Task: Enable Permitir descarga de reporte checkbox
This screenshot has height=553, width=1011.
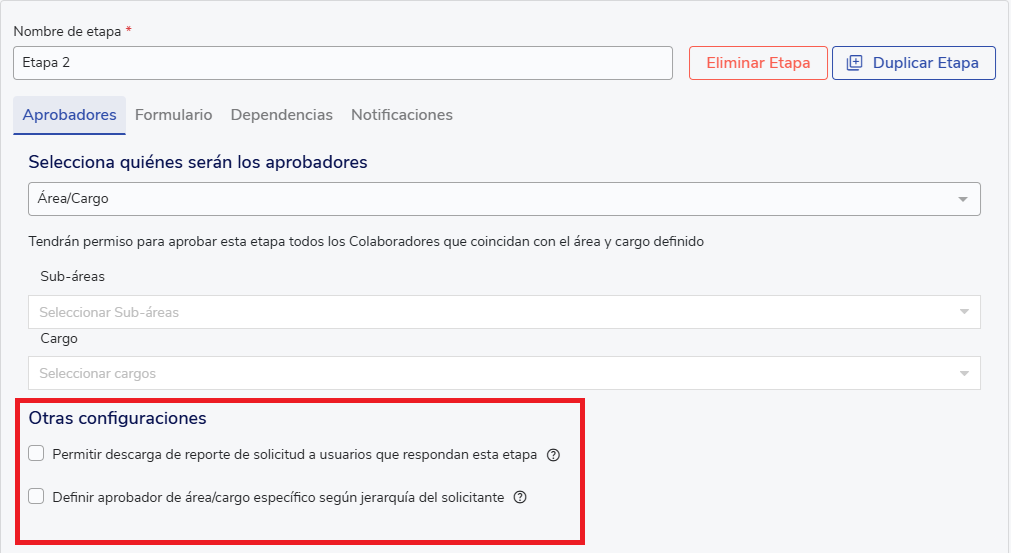Action: coord(37,454)
